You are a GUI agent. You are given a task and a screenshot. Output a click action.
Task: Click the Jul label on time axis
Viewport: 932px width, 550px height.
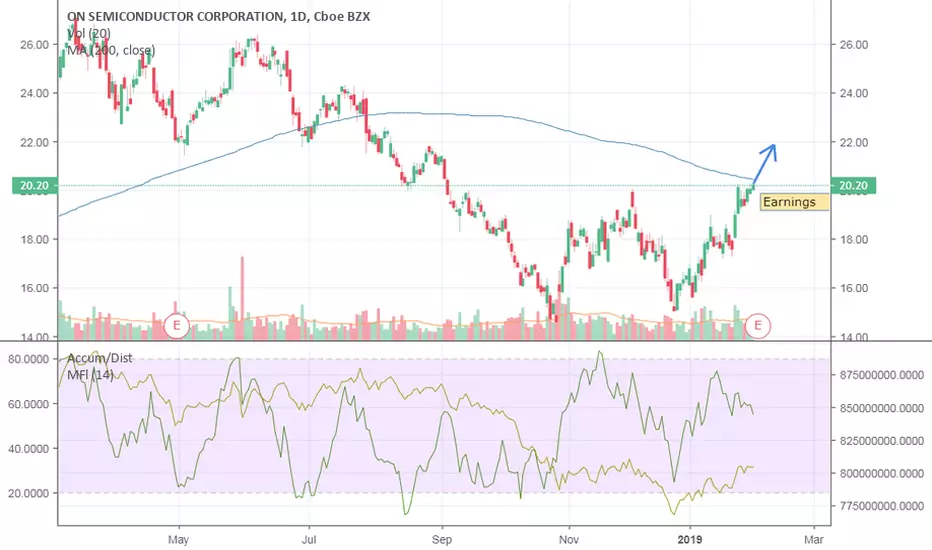(308, 539)
